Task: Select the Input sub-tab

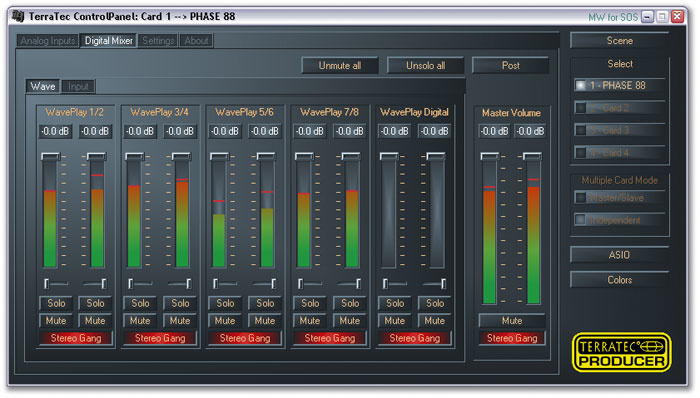Action: (78, 86)
